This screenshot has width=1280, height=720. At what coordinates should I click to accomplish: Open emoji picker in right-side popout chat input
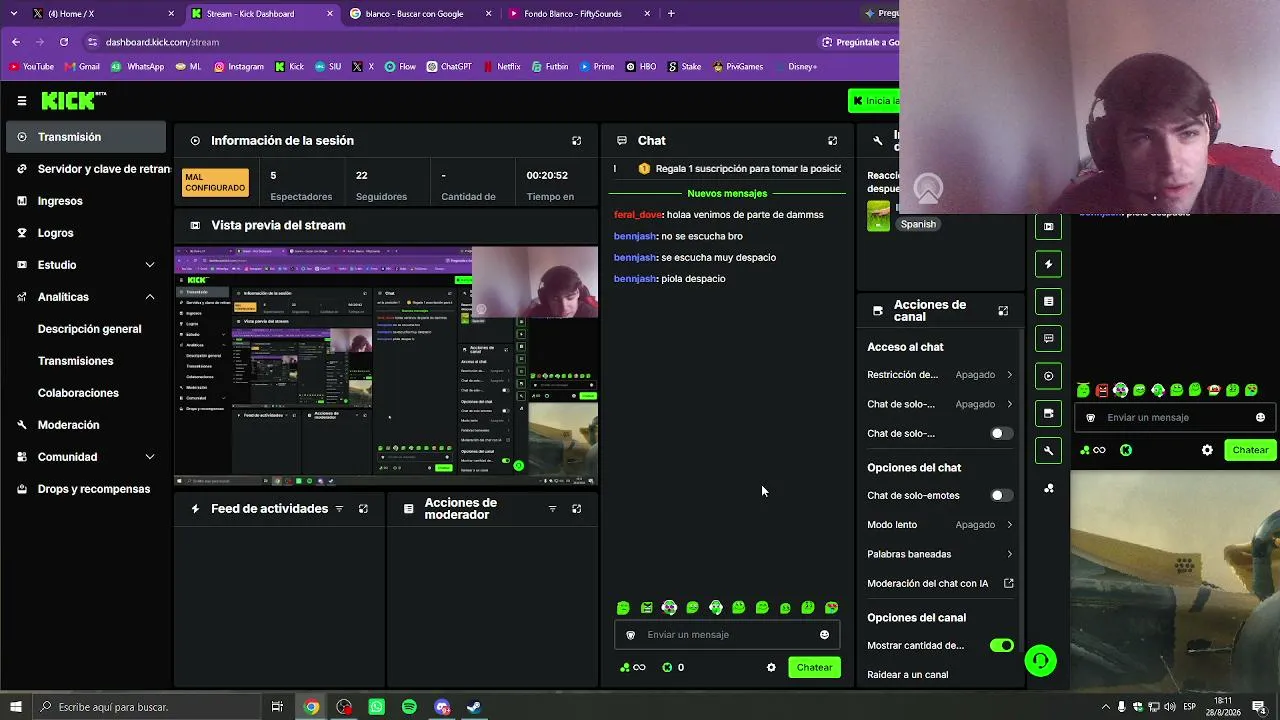pos(1260,418)
